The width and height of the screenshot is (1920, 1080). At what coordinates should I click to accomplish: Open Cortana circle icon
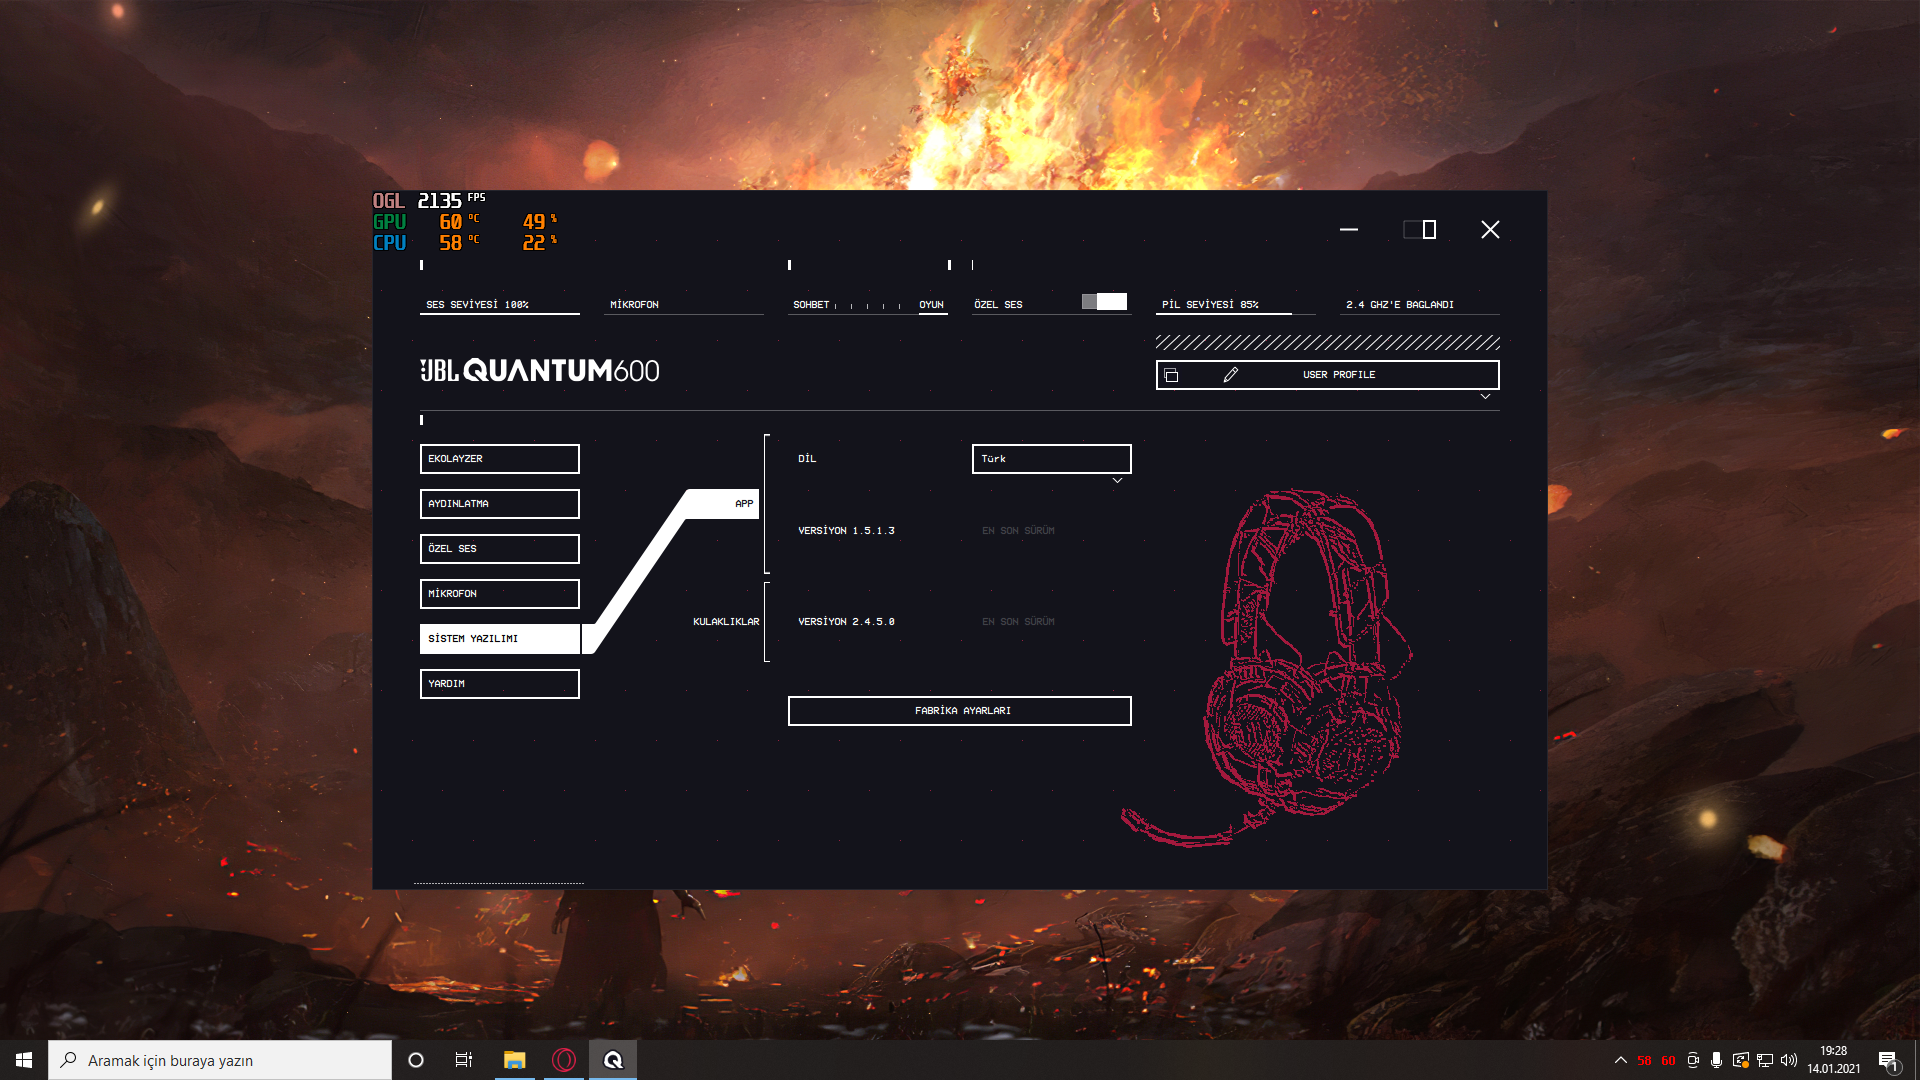(x=416, y=1060)
